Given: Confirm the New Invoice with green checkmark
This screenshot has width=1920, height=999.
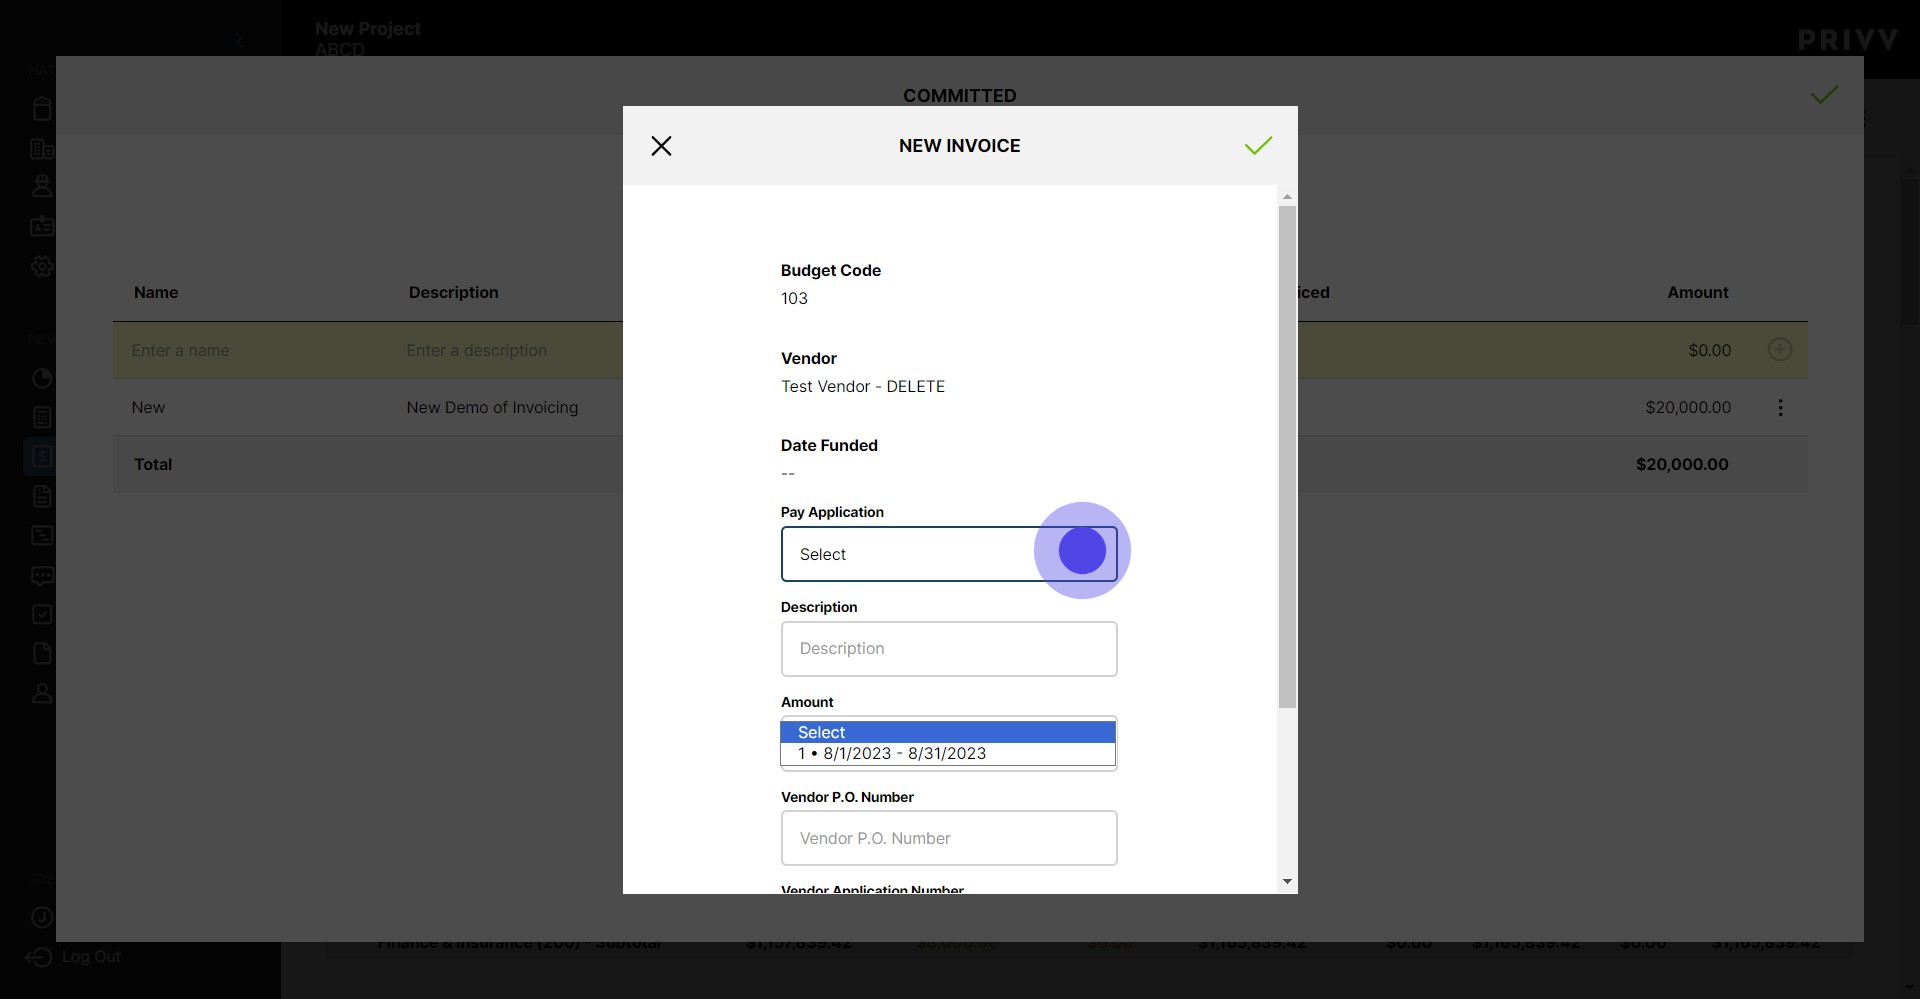Looking at the screenshot, I should click(x=1258, y=146).
